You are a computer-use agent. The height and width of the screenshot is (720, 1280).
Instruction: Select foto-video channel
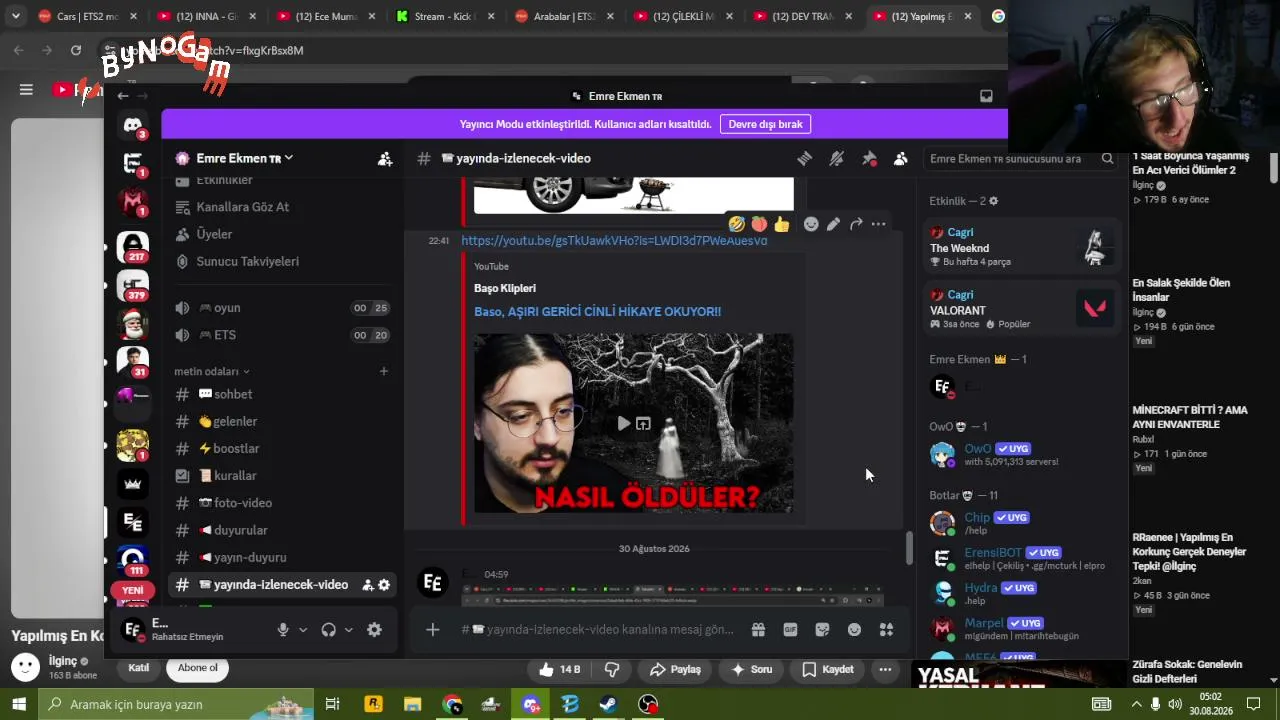click(x=281, y=503)
